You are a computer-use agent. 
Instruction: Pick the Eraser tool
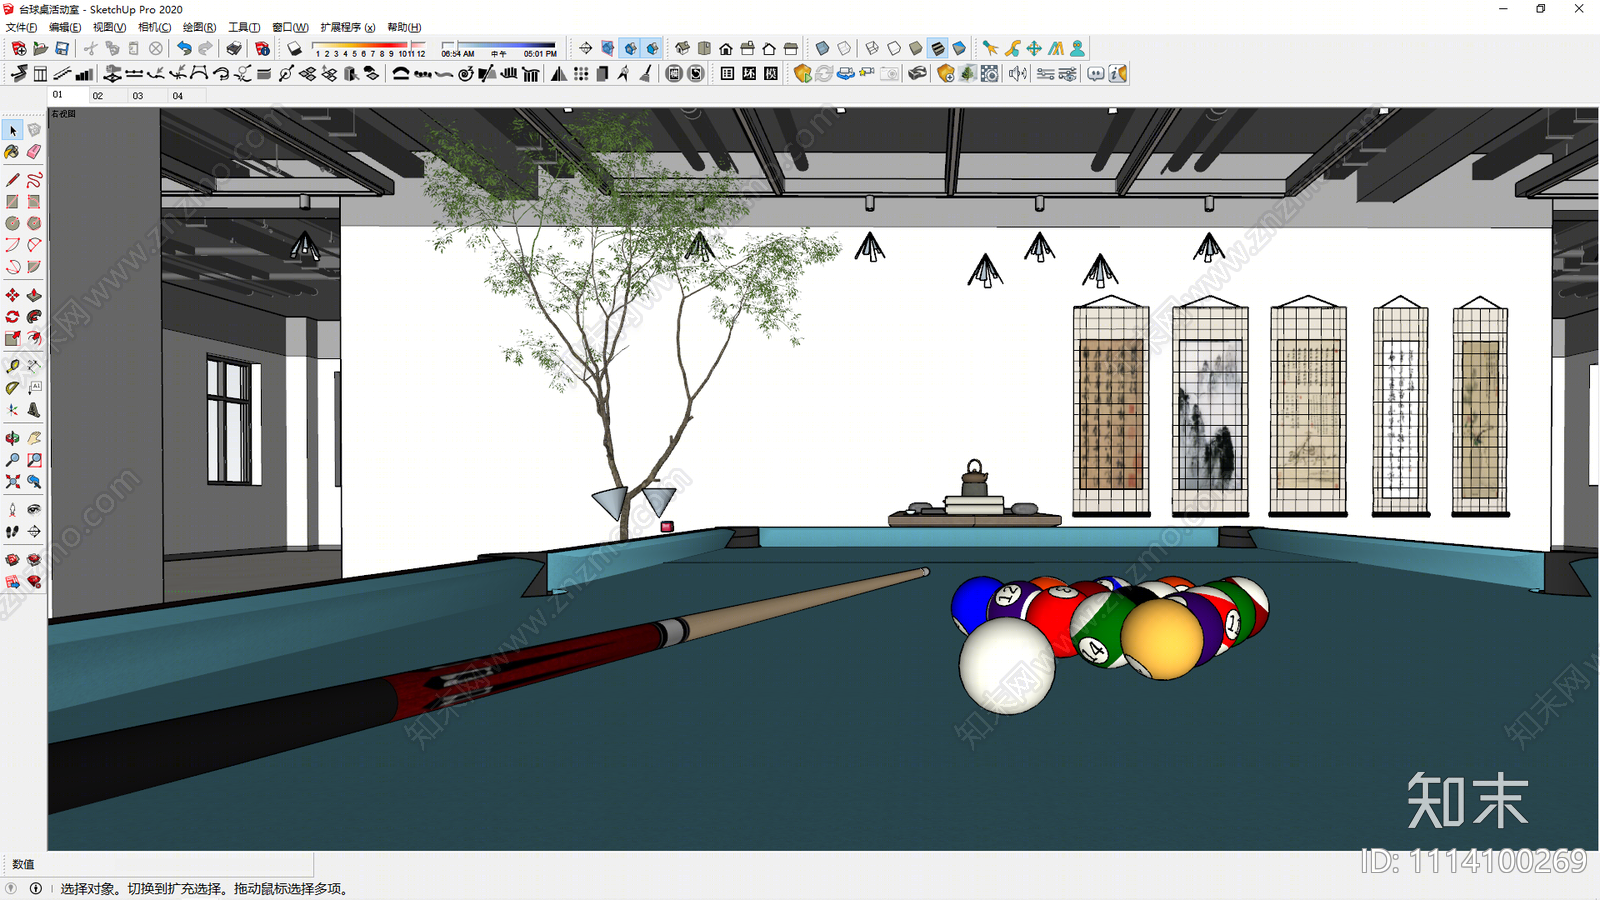[34, 152]
